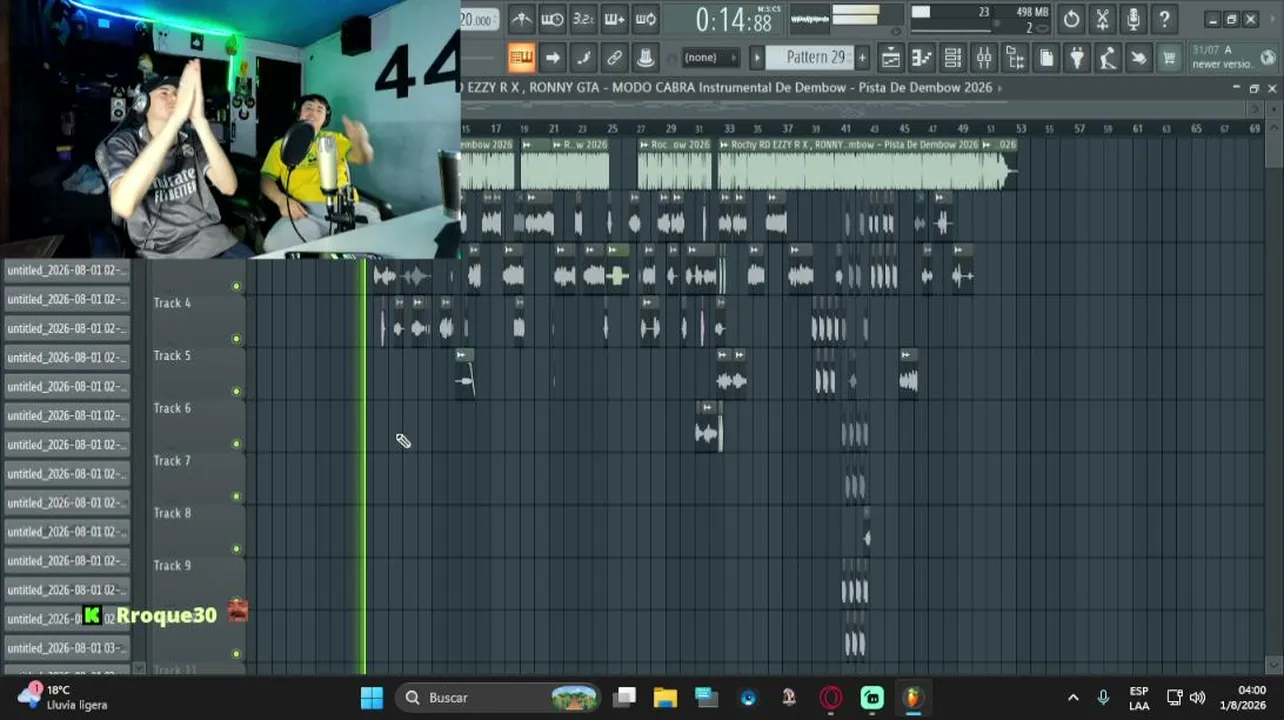
Task: Open clip menu of 'Rochy RD EZZY' audio clip
Action: 724,145
